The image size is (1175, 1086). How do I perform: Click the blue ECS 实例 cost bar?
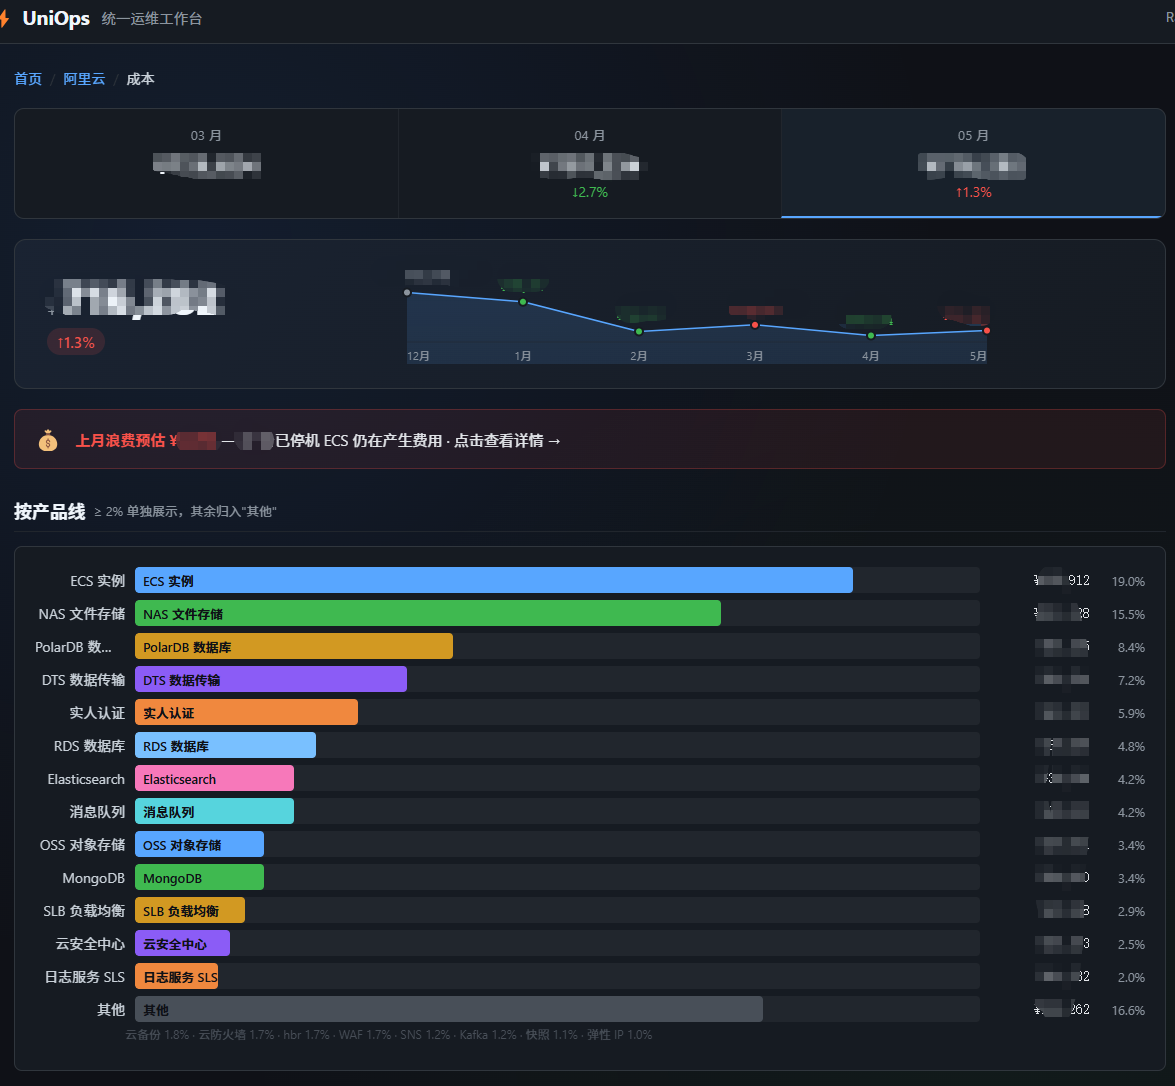pyautogui.click(x=494, y=580)
